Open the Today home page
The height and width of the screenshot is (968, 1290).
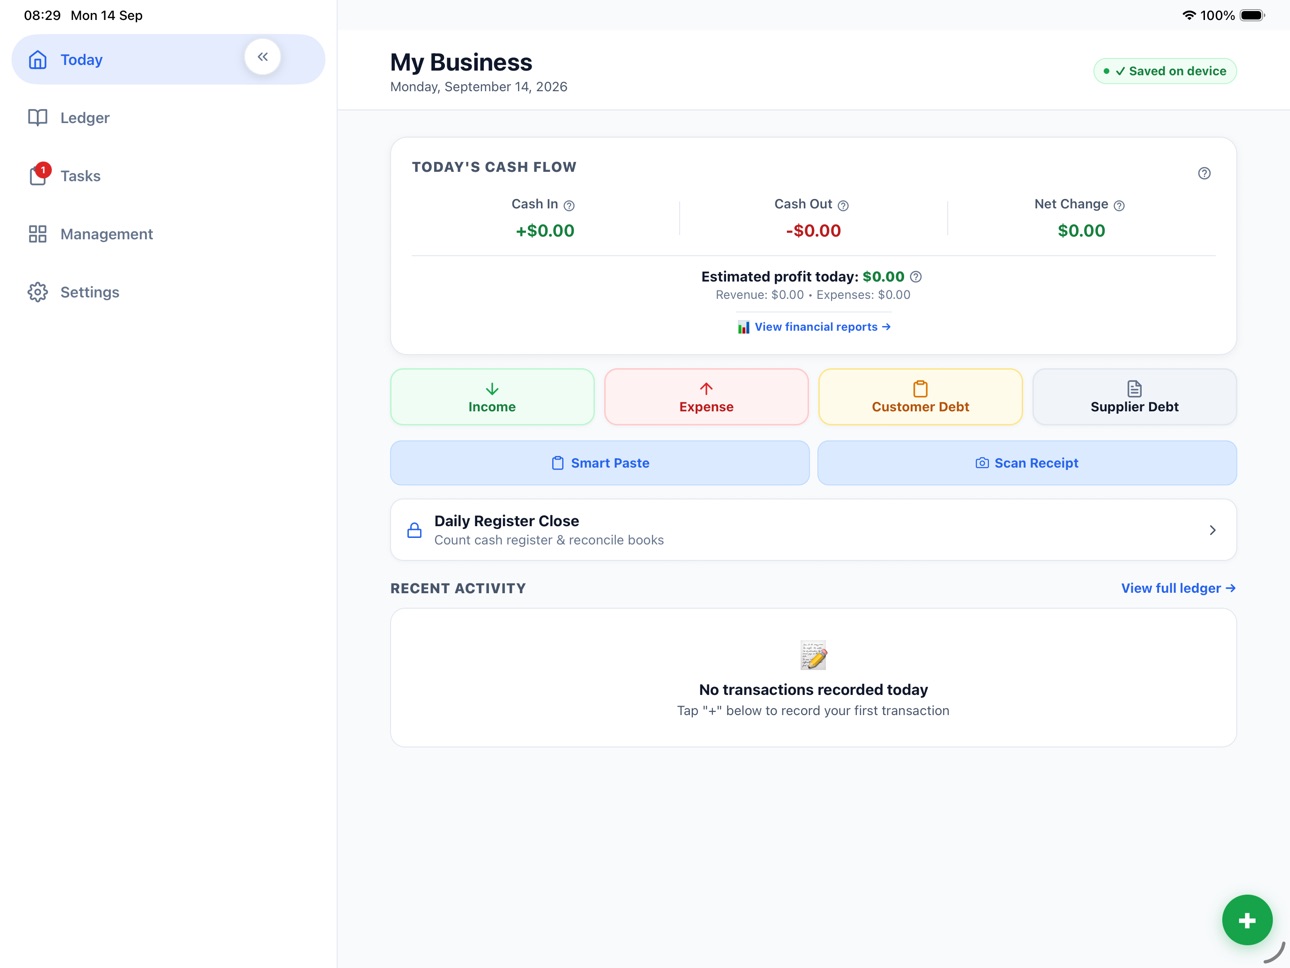(168, 60)
